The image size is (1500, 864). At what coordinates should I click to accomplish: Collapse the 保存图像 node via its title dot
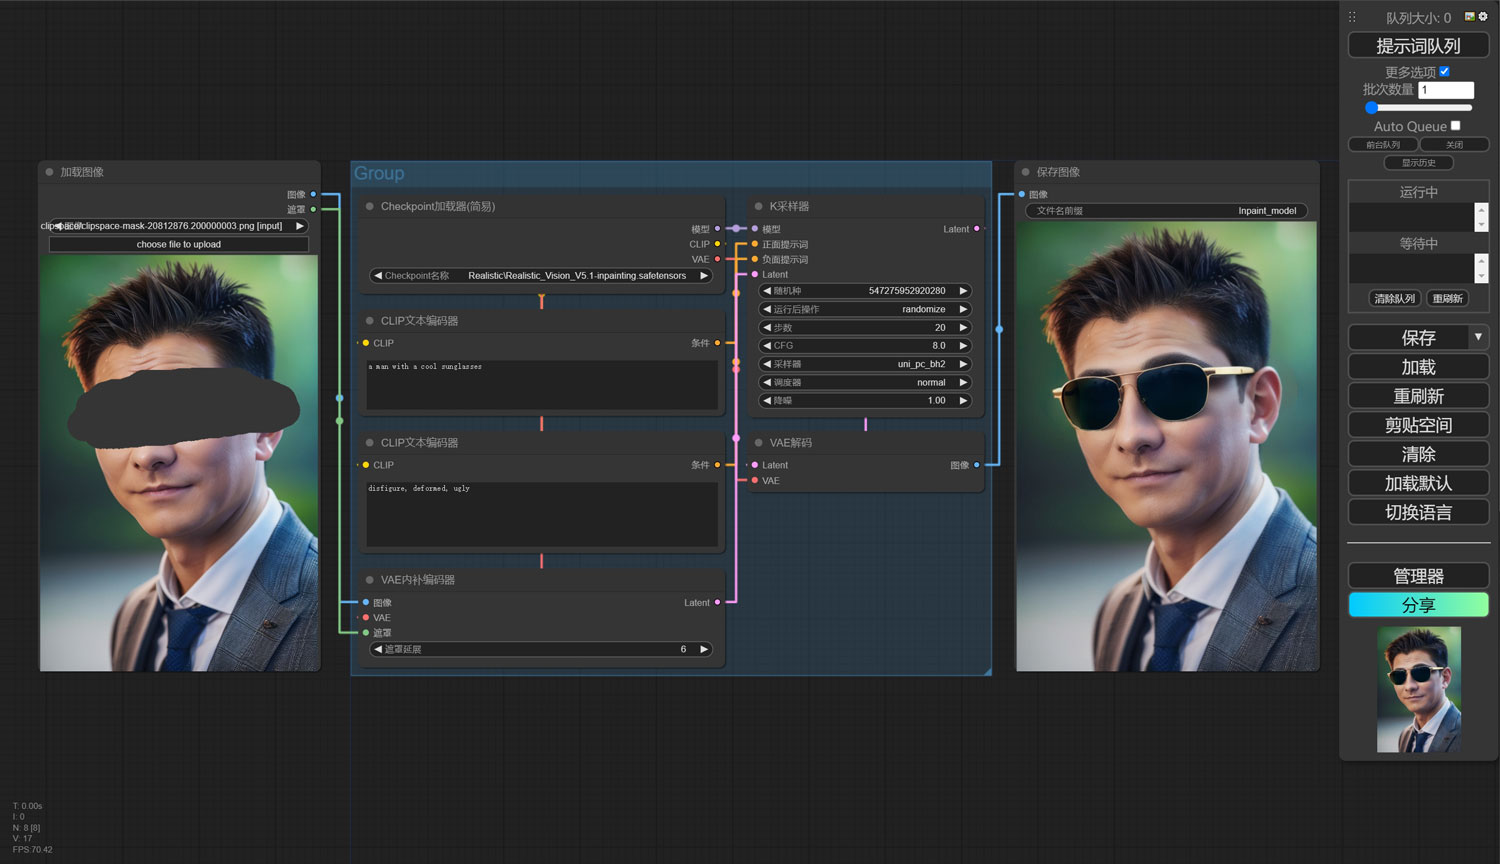point(1025,172)
